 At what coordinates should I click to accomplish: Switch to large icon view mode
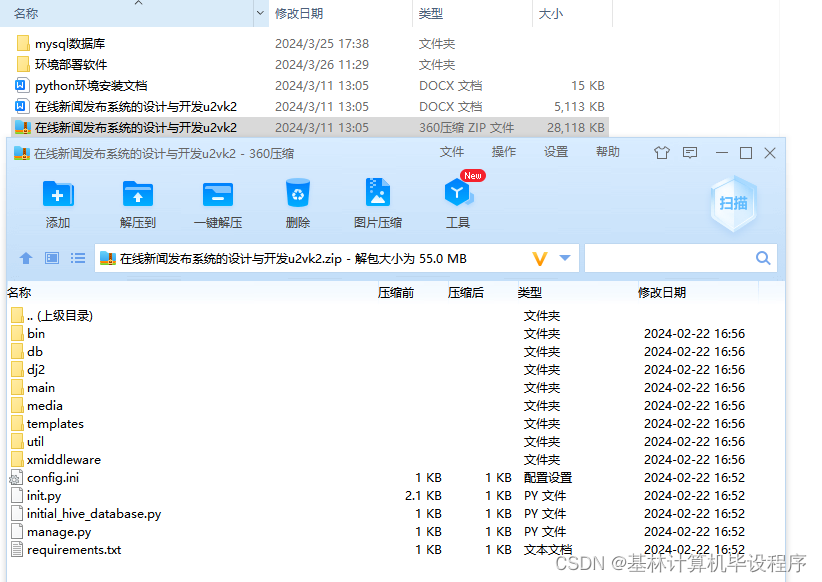(51, 257)
